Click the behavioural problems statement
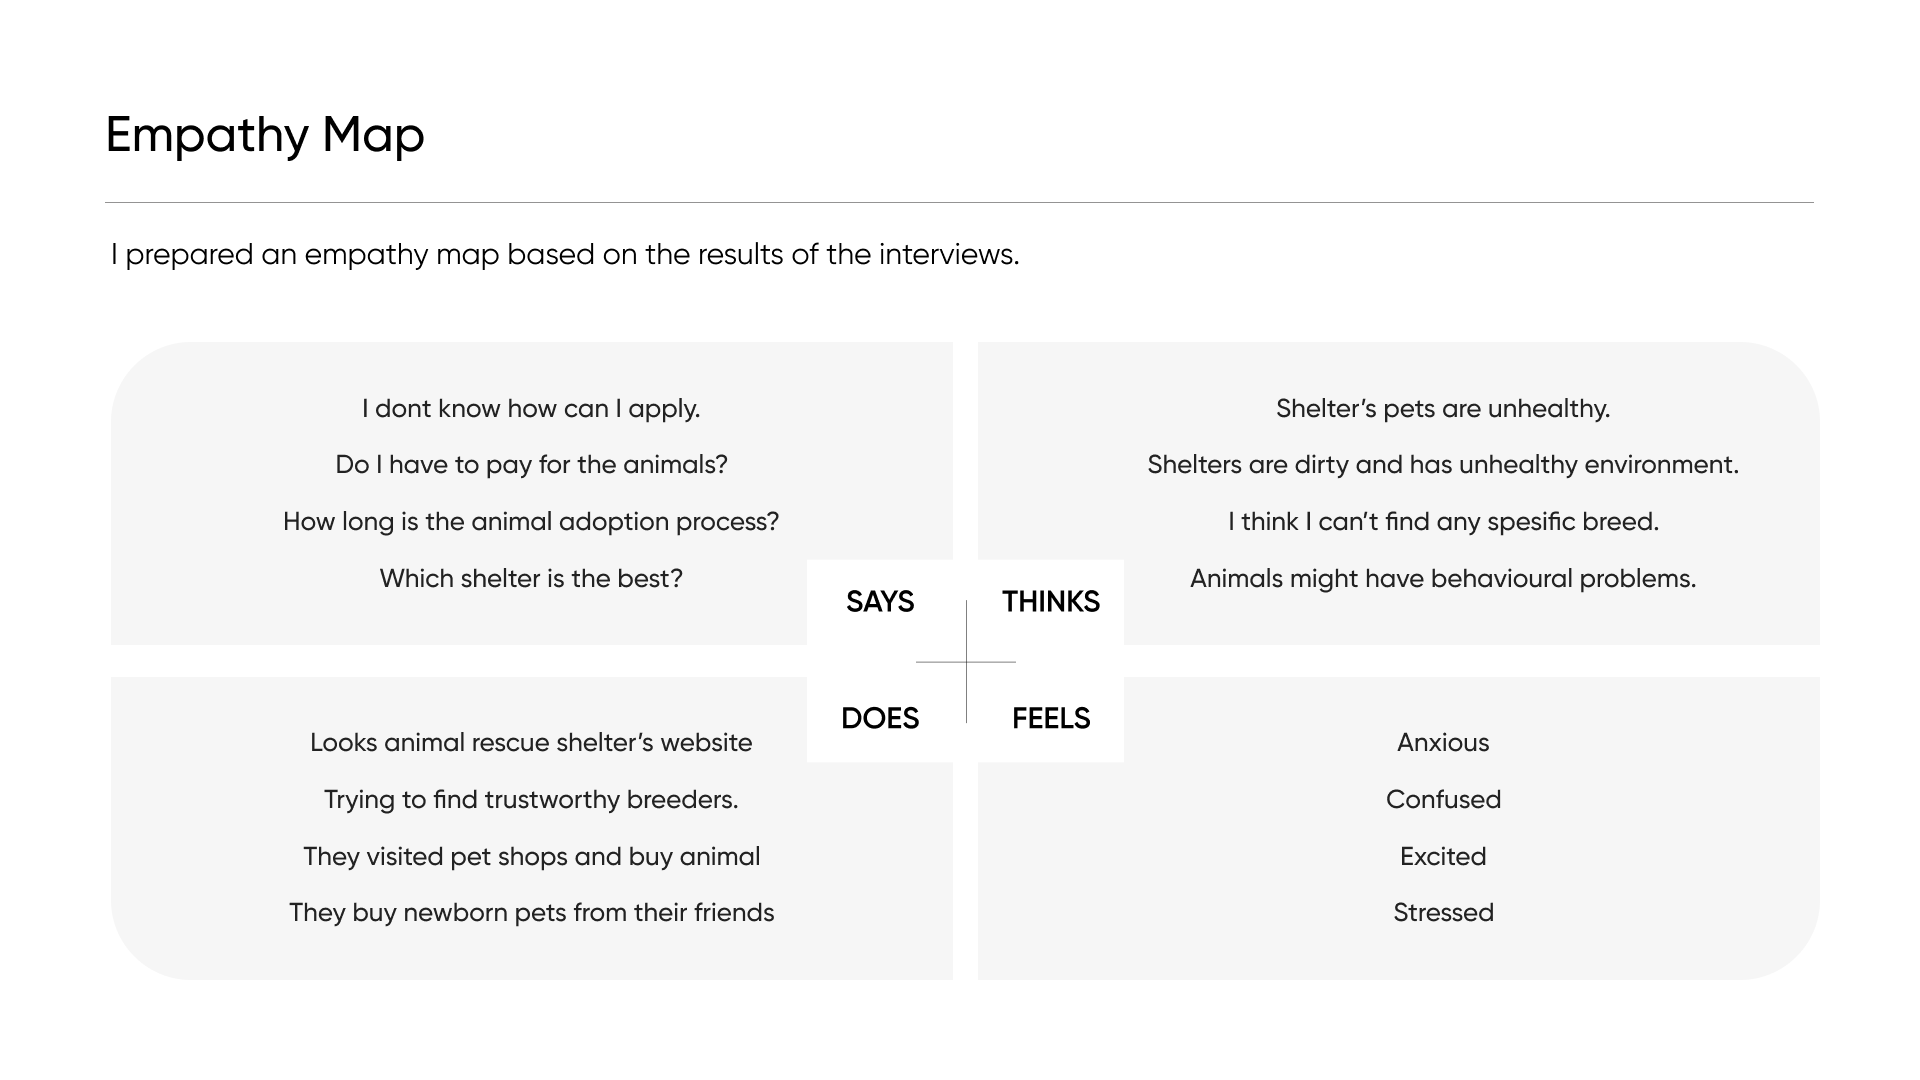The height and width of the screenshot is (1080, 1920). coord(1443,579)
